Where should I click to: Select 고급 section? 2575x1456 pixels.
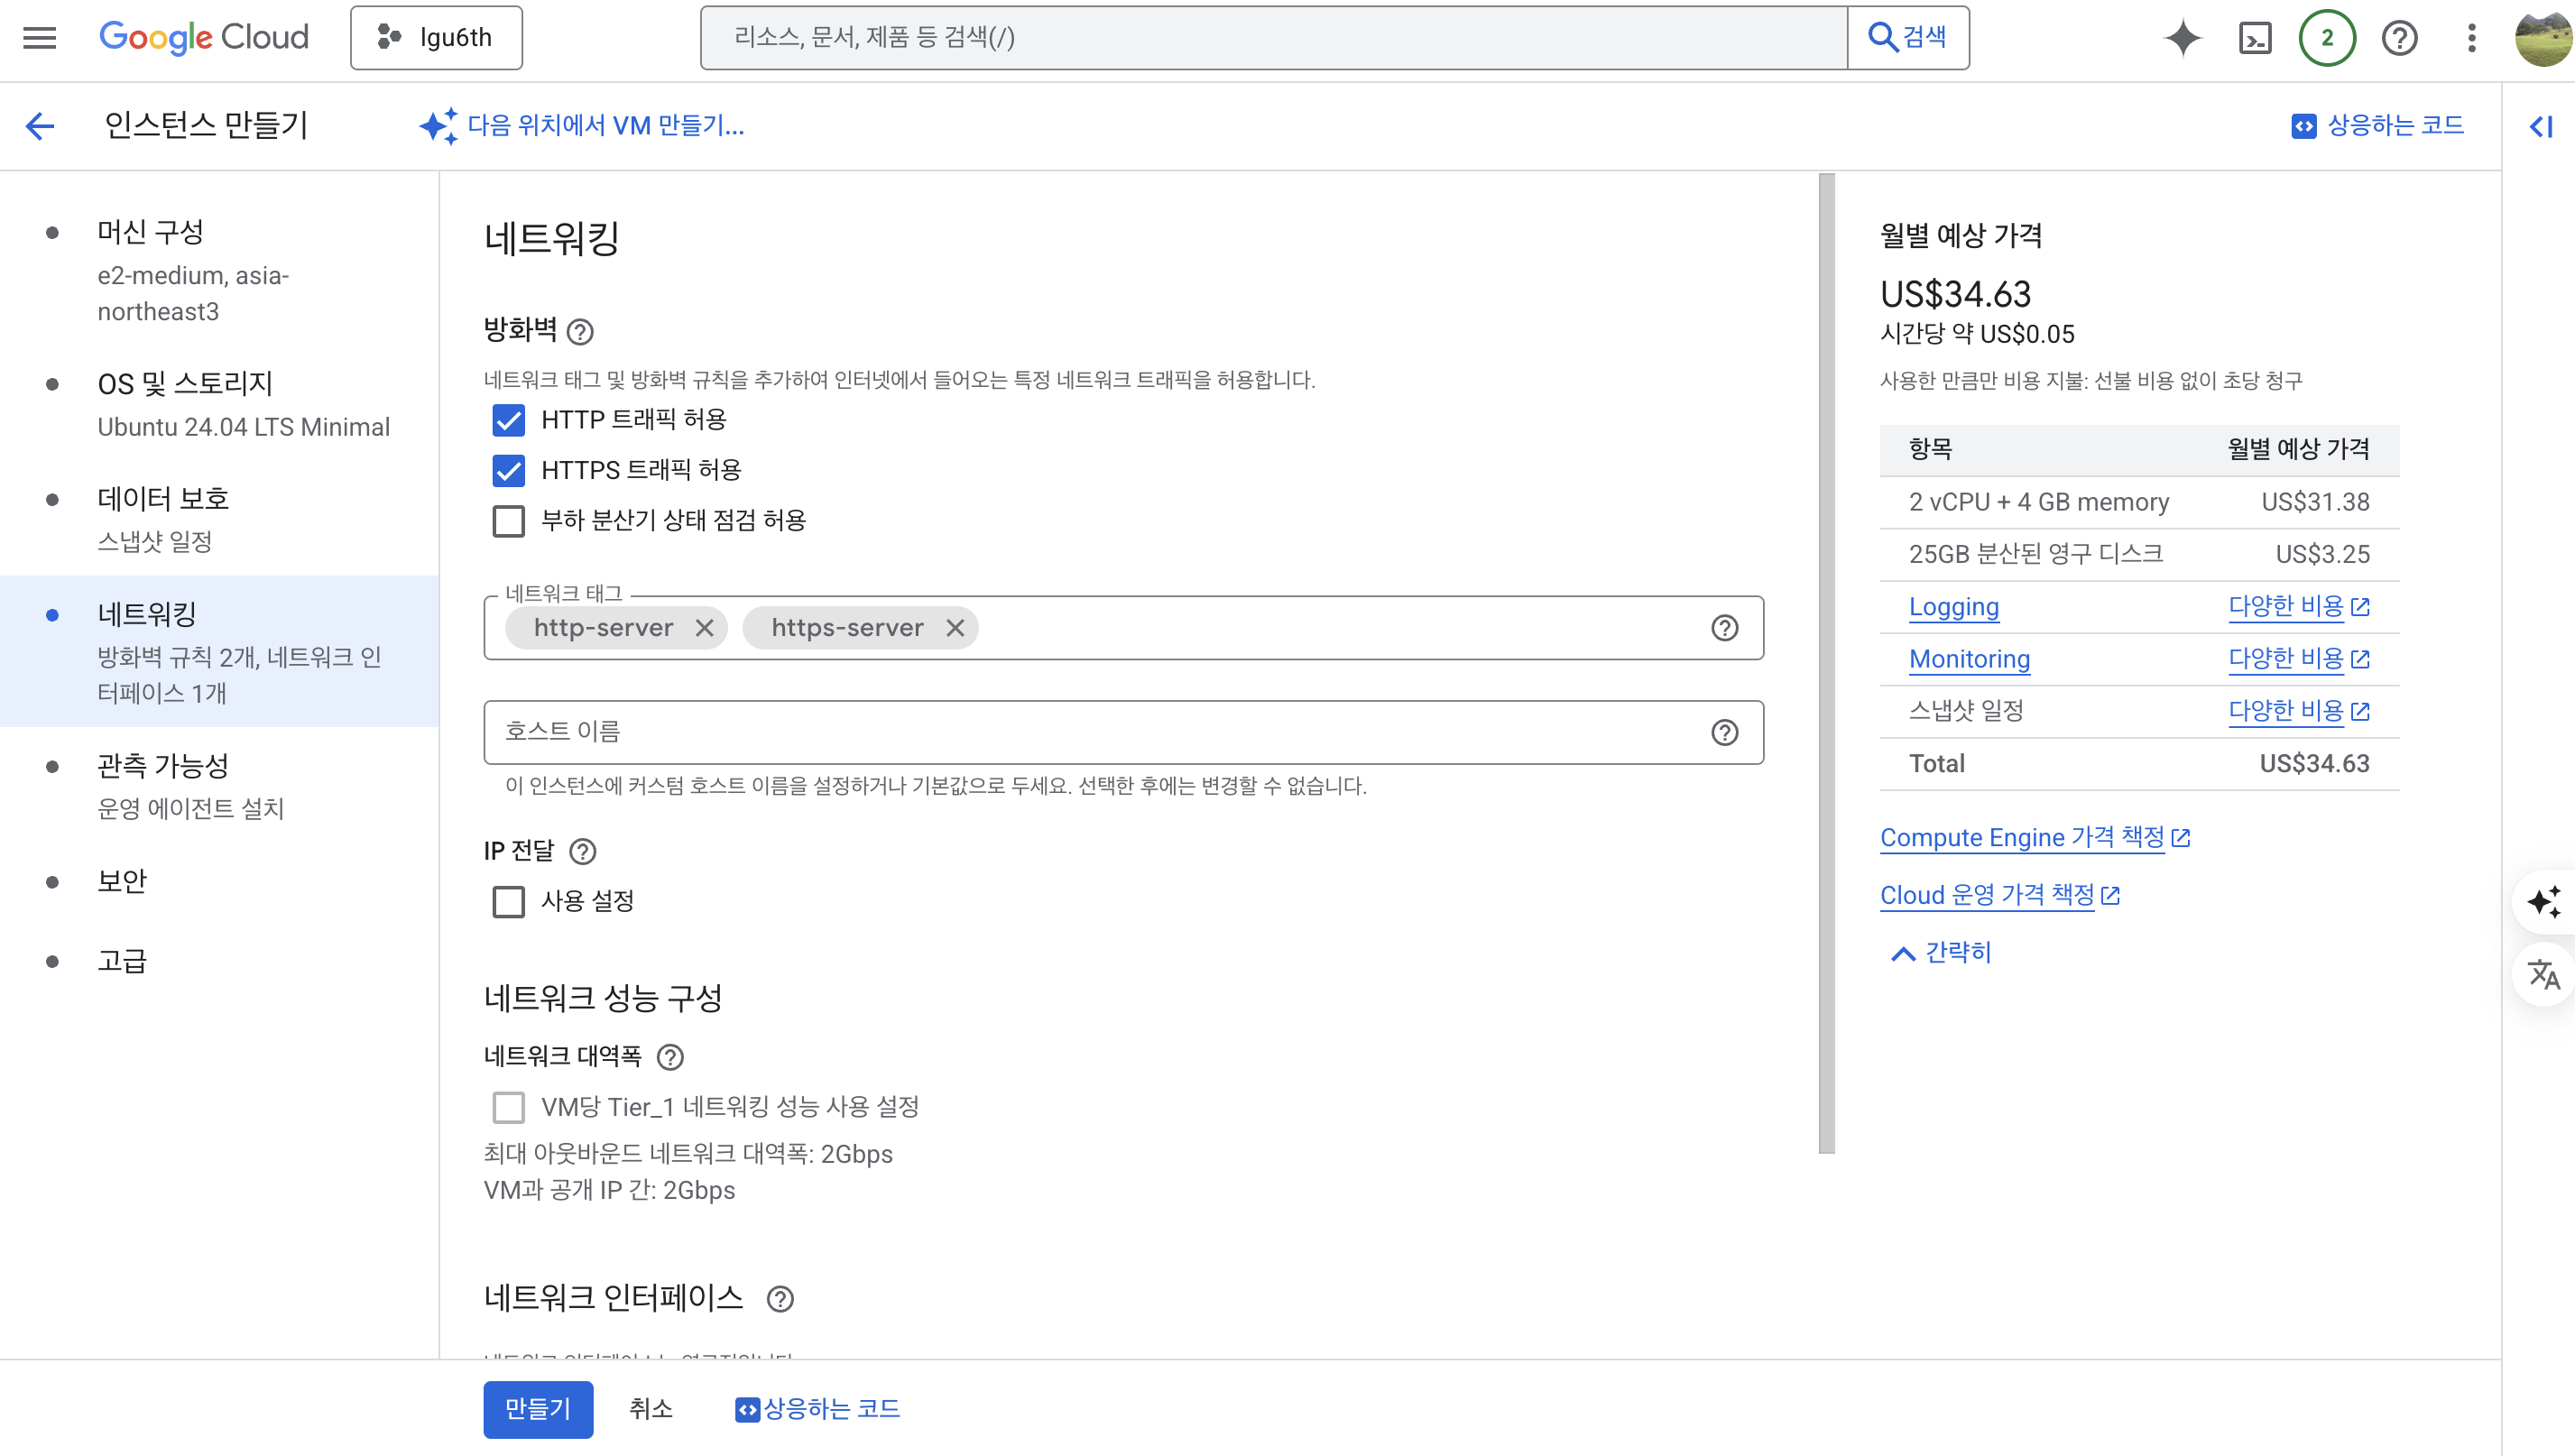point(220,961)
